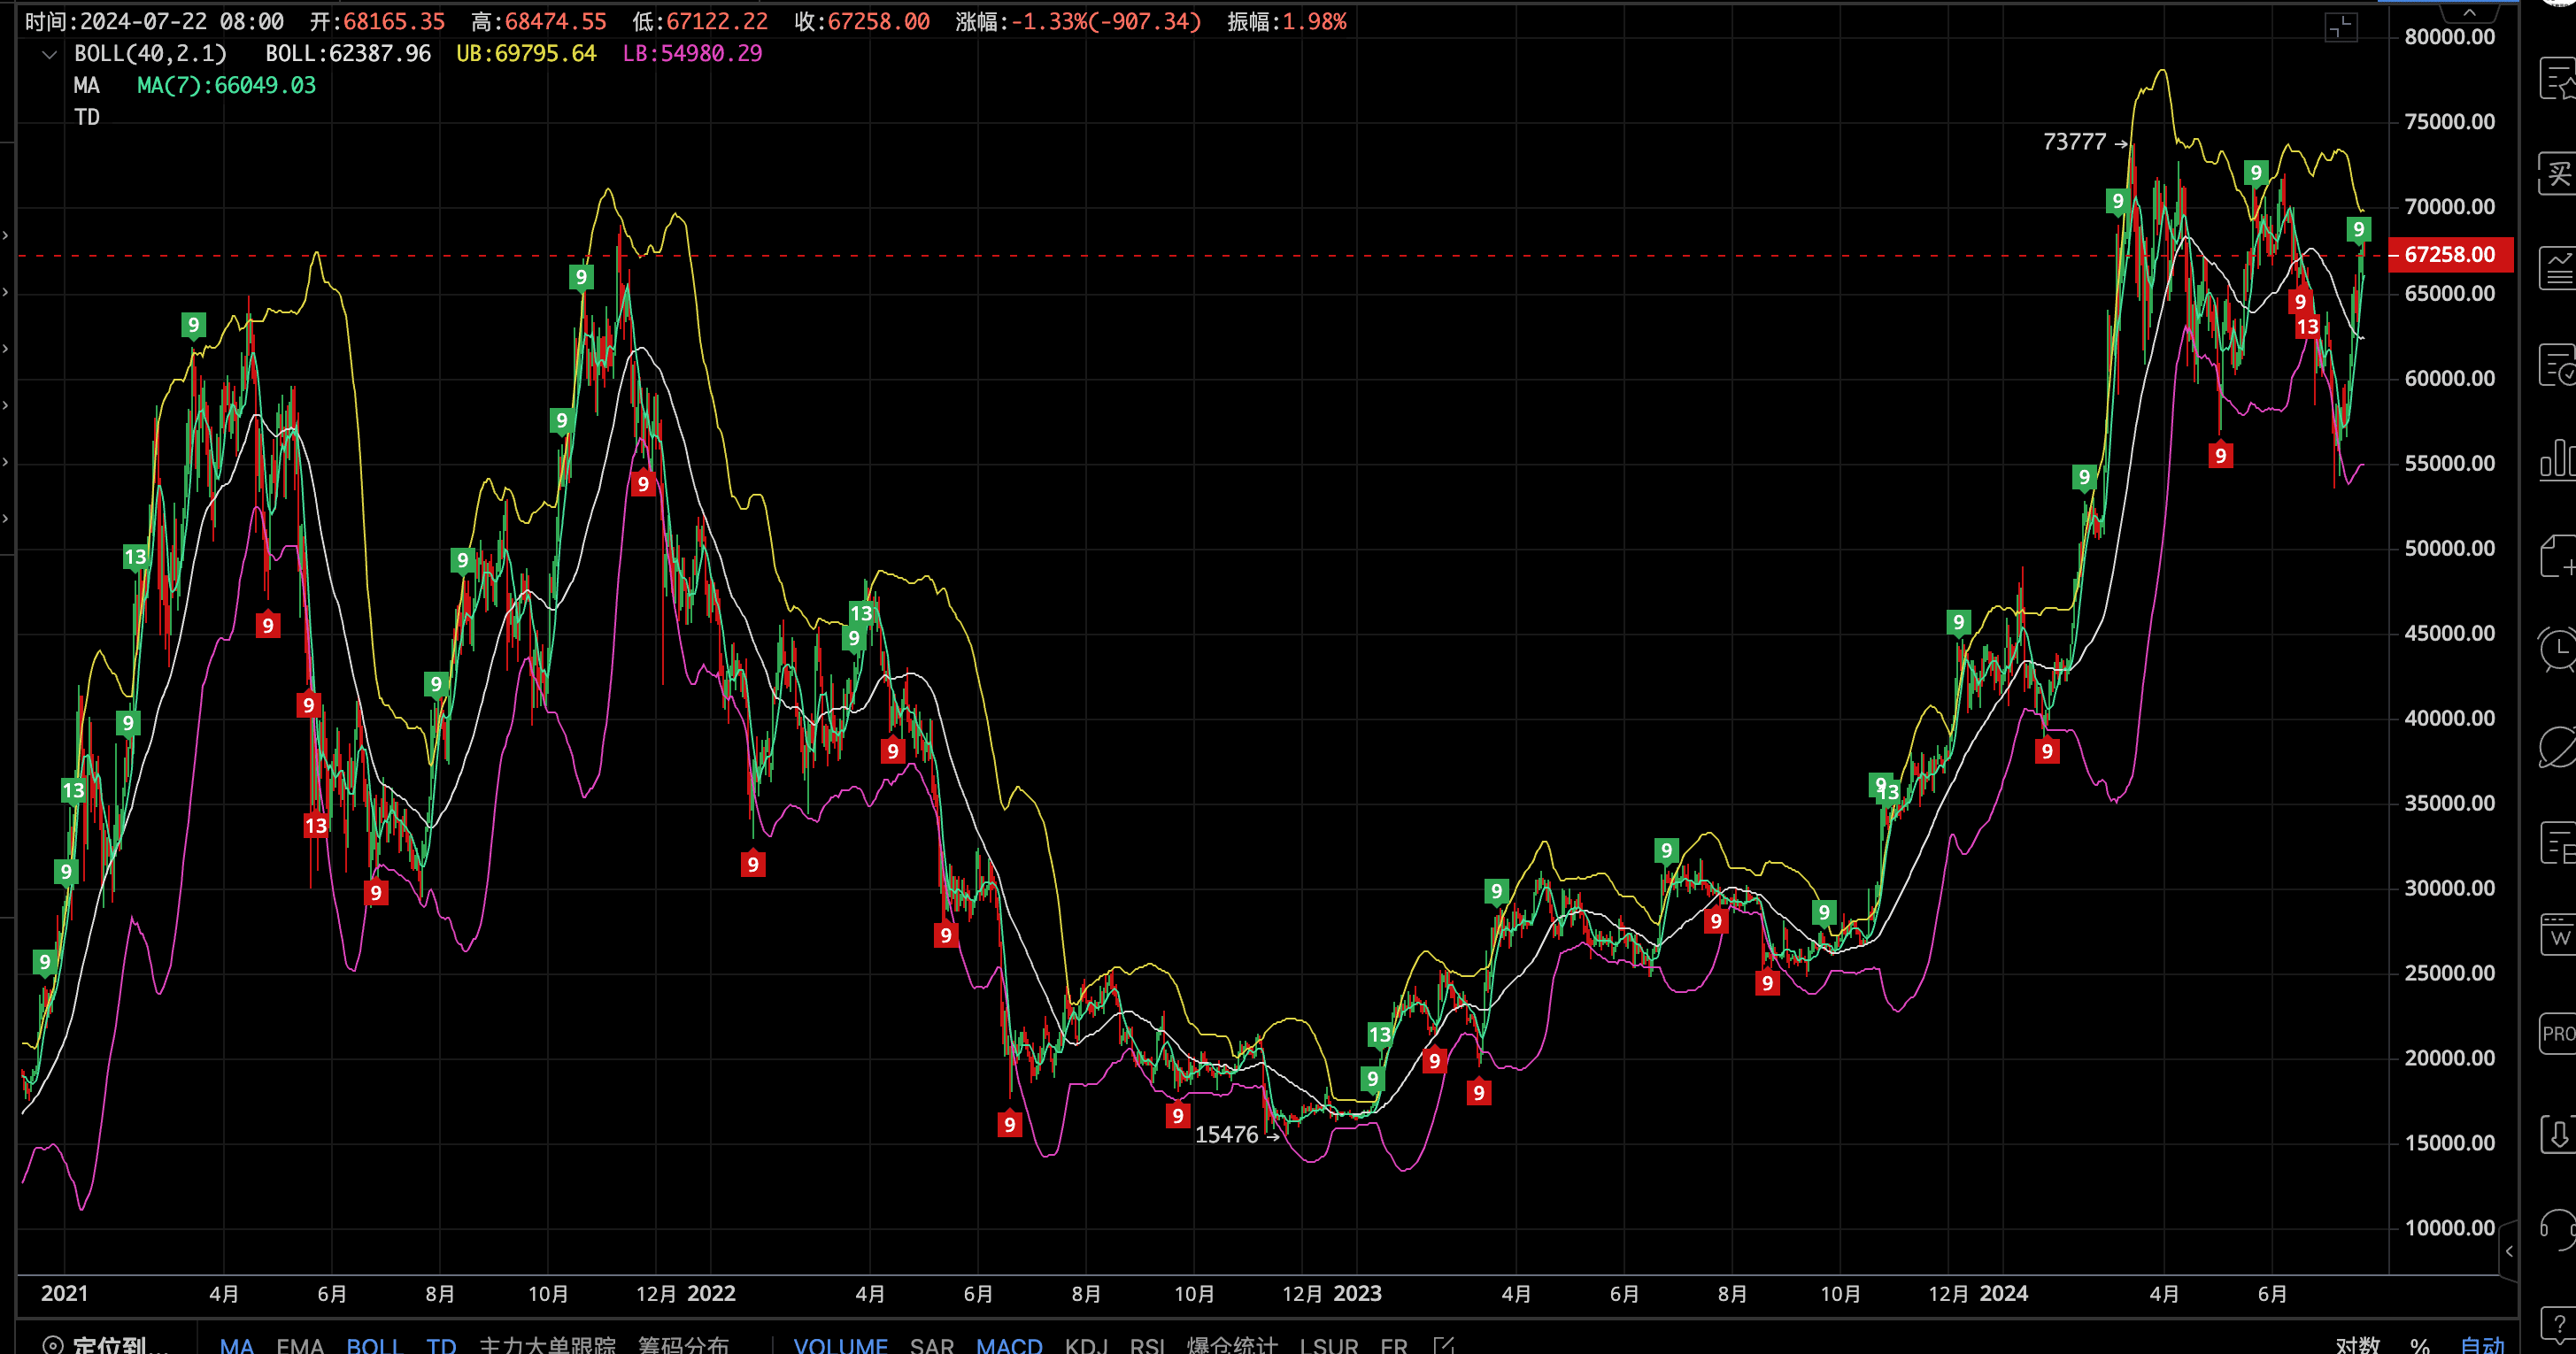The image size is (2576, 1354).
Task: Open the chart news list icon in sidebar
Action: (2558, 268)
